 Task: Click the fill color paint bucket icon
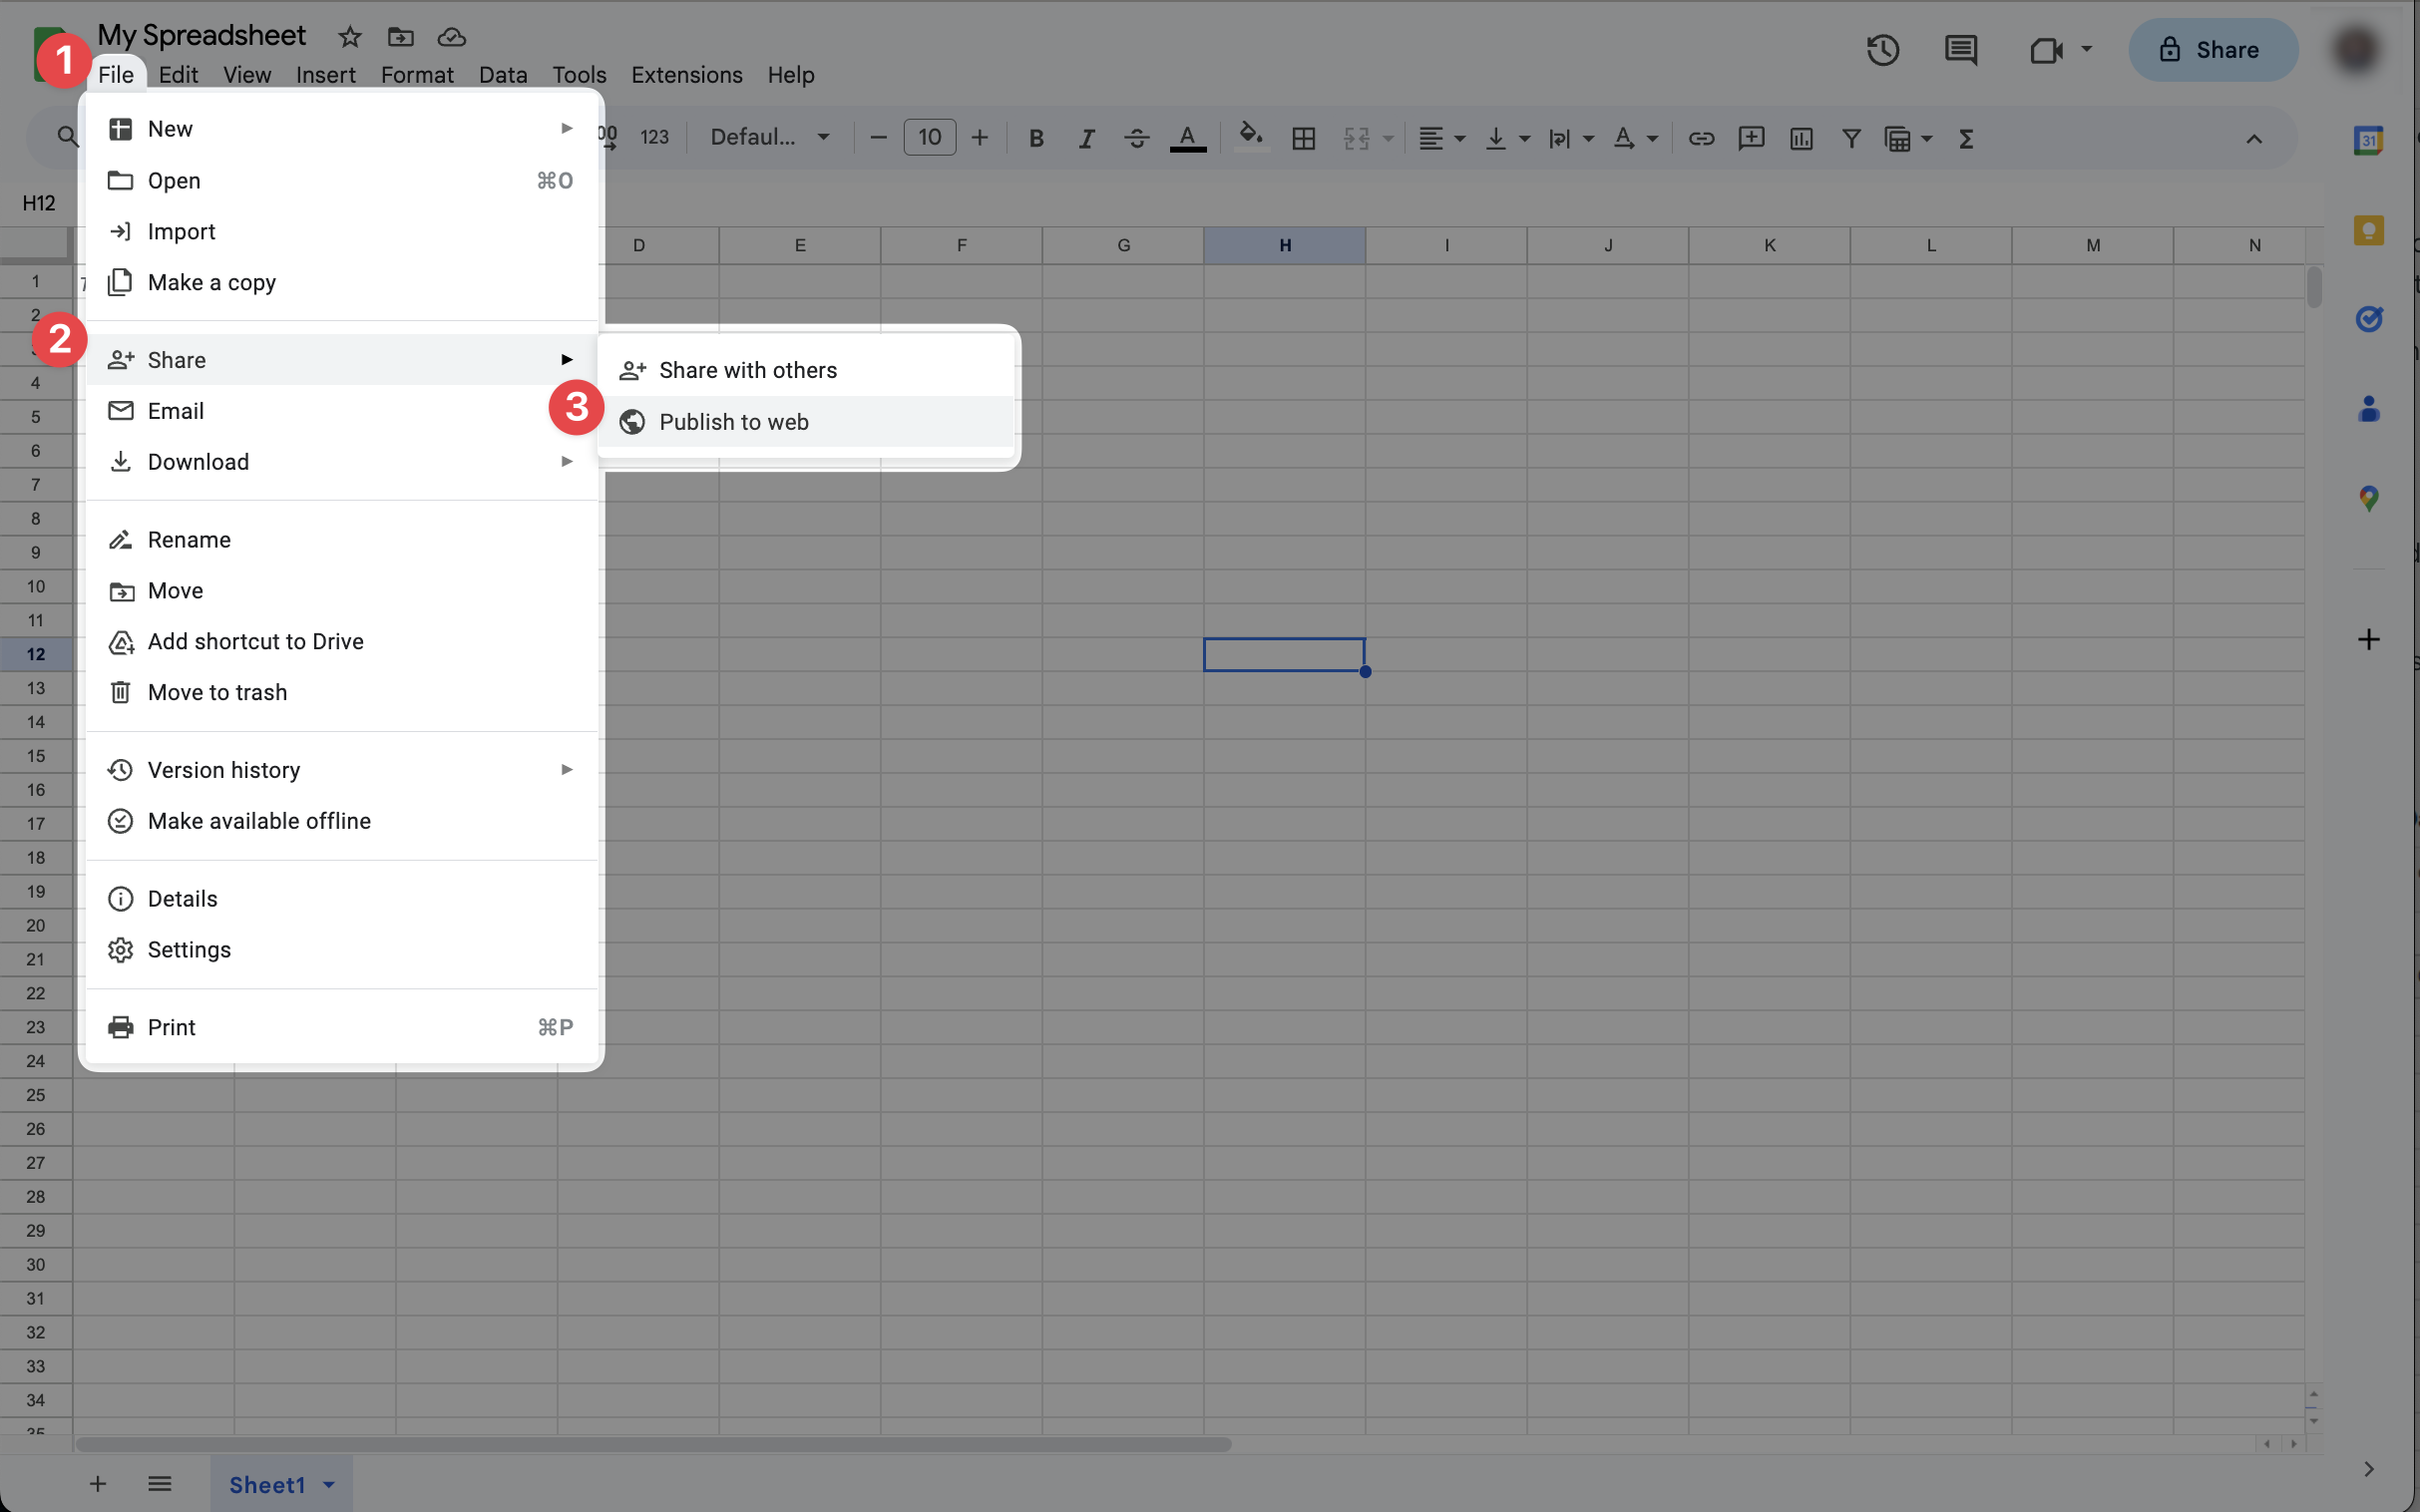pyautogui.click(x=1250, y=137)
